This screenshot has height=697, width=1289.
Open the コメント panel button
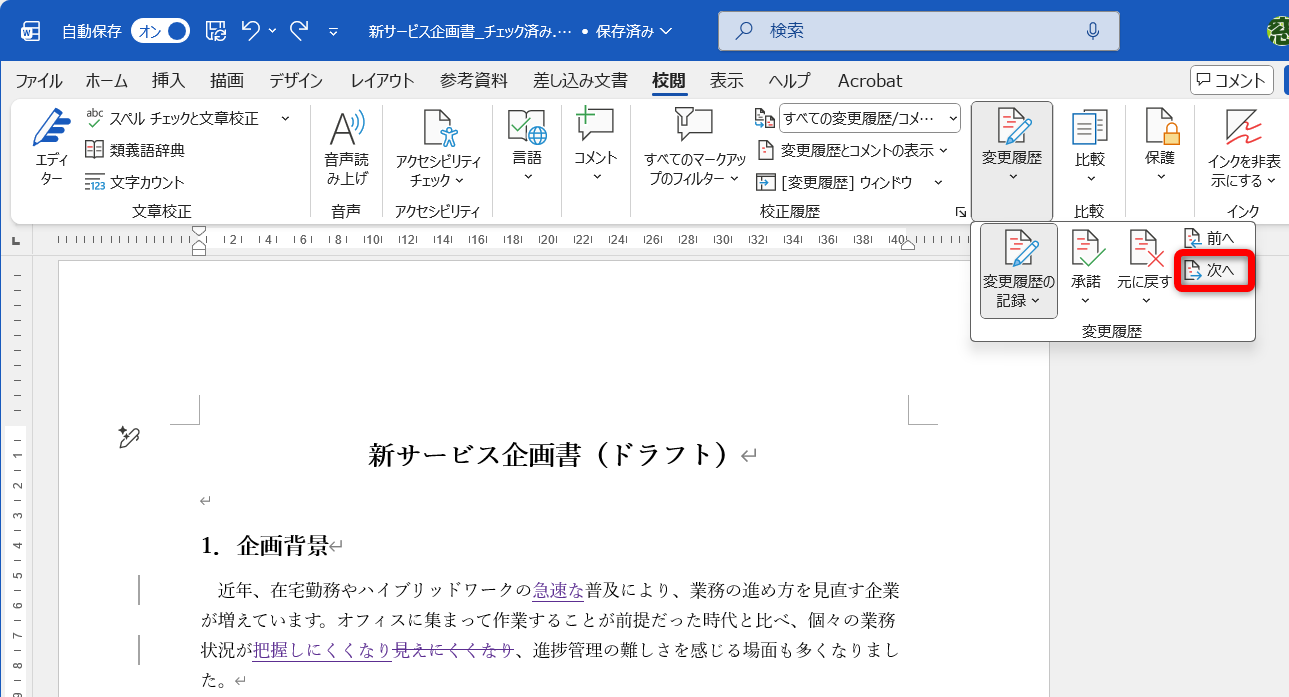(x=1231, y=80)
